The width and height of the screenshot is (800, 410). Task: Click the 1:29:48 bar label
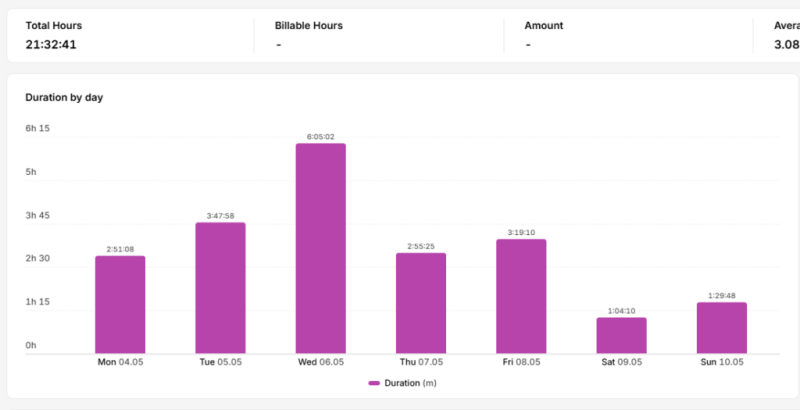point(721,296)
